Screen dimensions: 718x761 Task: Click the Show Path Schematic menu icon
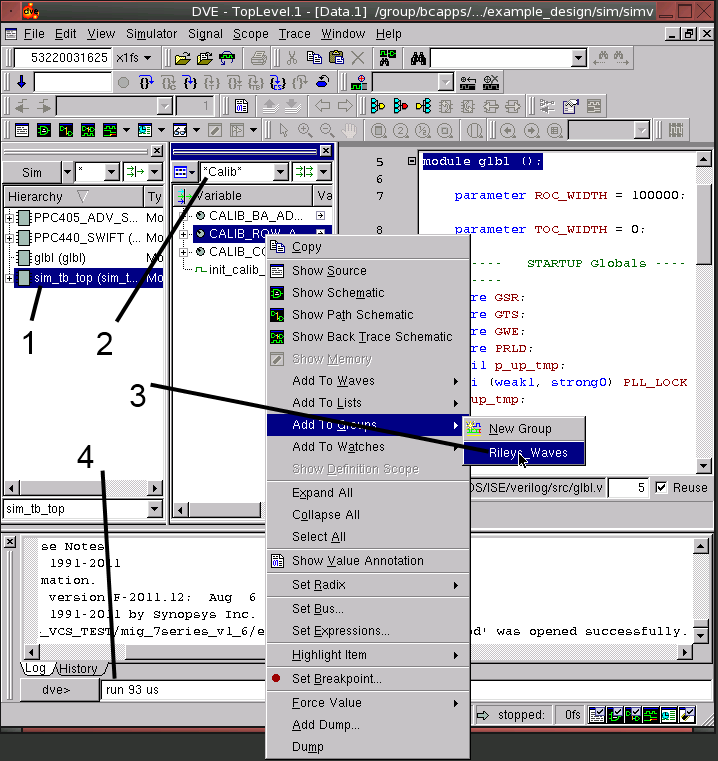pyautogui.click(x=277, y=315)
